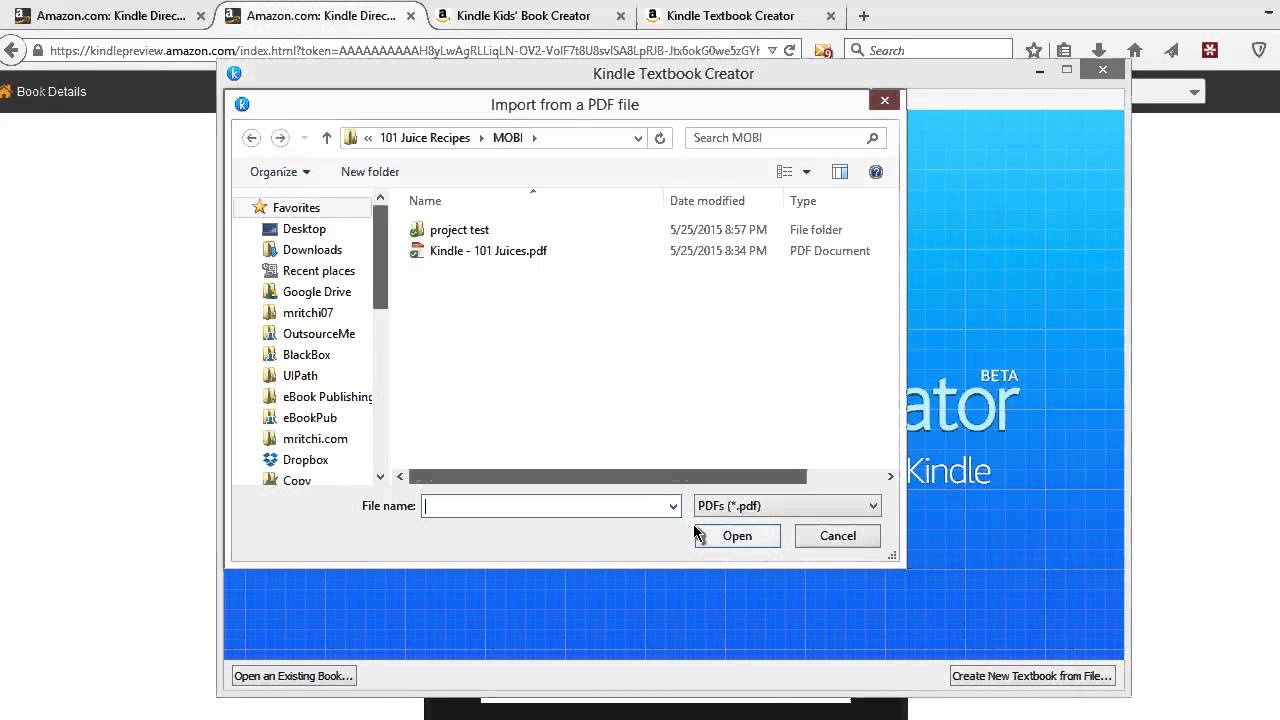1280x720 pixels.
Task: Click 101 Juice Recipes in the breadcrumb
Action: [x=424, y=138]
